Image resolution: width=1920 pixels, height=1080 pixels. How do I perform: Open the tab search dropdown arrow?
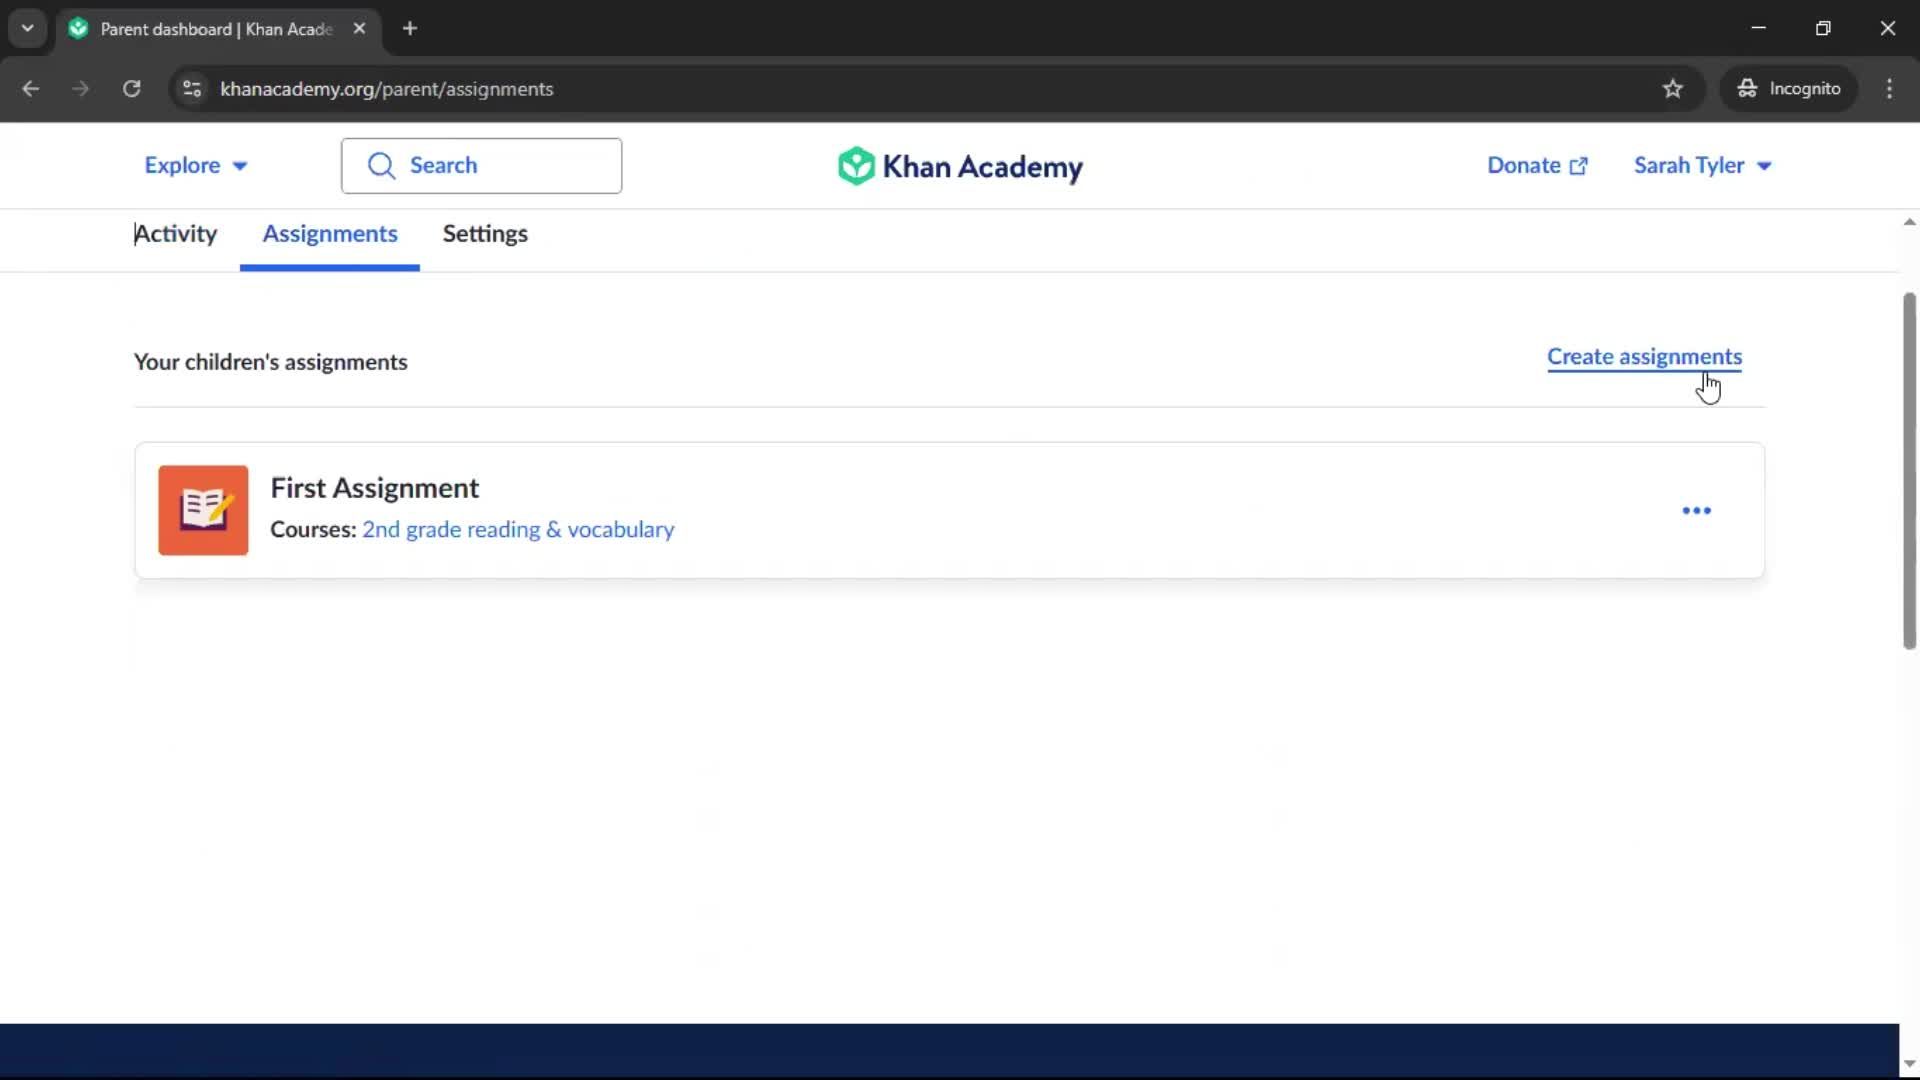[x=28, y=29]
